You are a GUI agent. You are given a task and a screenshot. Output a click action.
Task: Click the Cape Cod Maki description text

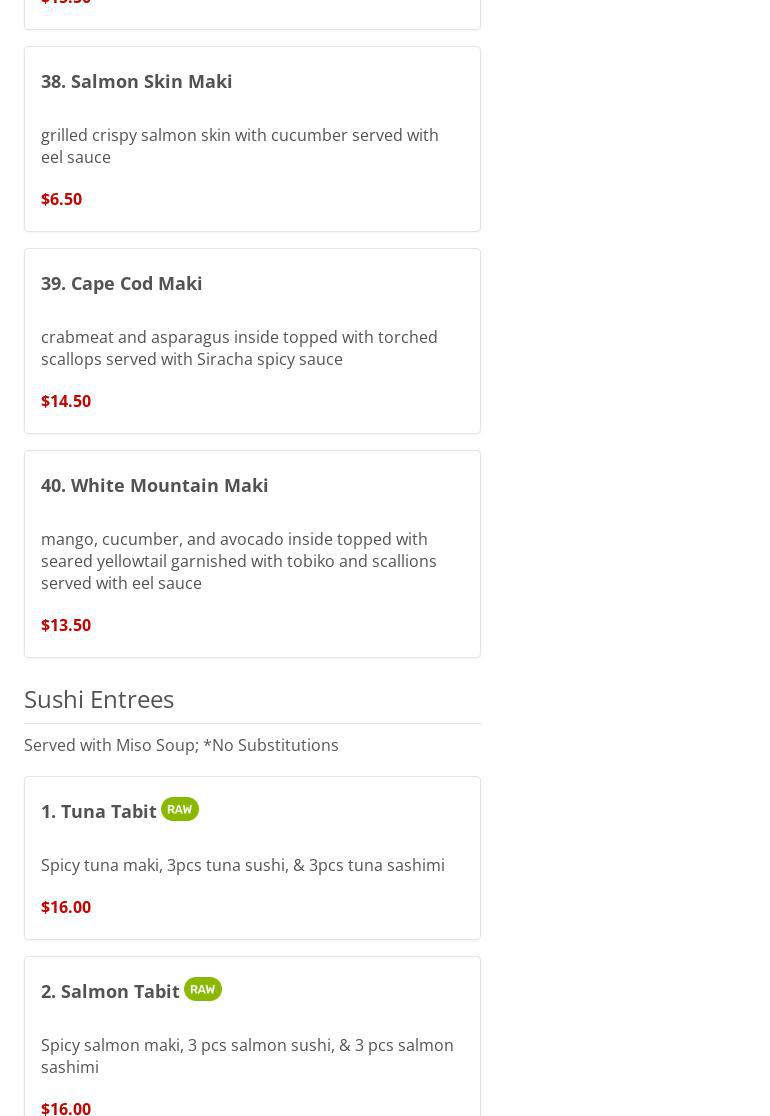(239, 348)
